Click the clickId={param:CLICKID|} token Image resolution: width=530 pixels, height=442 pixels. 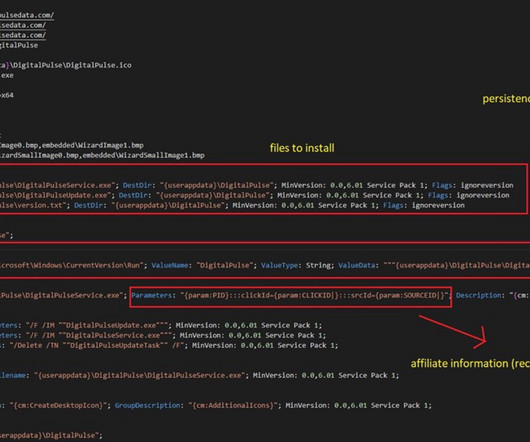point(289,295)
